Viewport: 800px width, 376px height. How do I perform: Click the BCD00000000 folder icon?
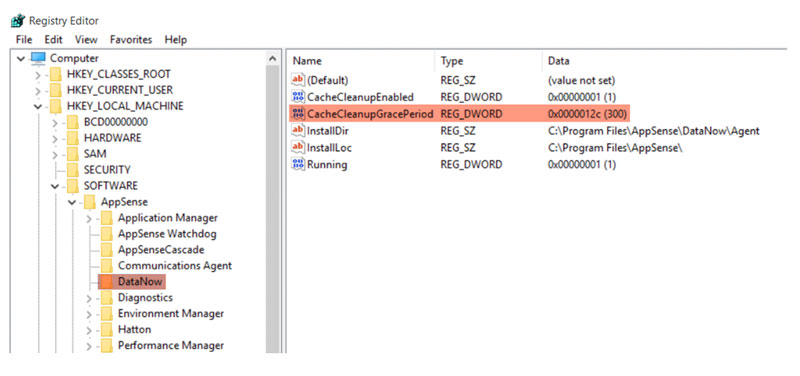(x=73, y=122)
